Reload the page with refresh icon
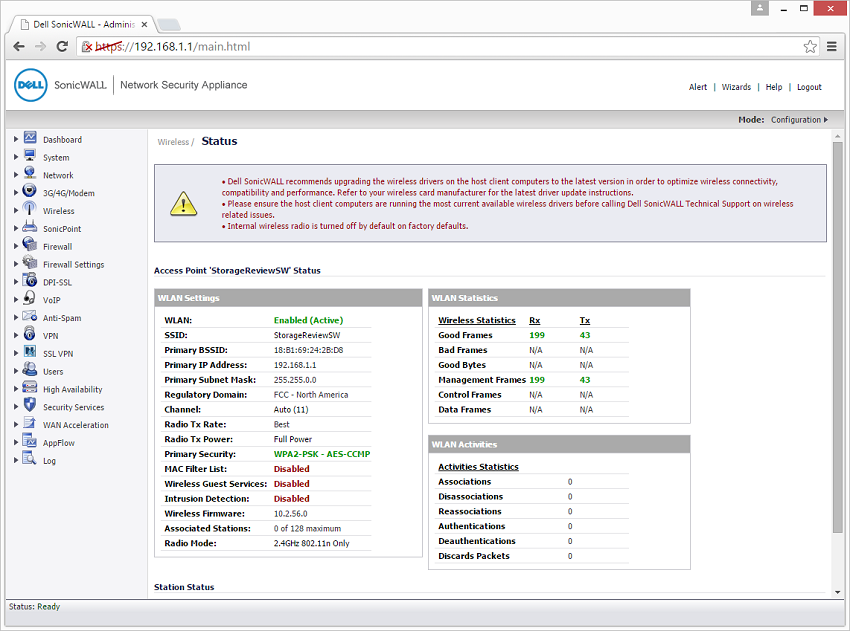The image size is (850, 631). 62,47
